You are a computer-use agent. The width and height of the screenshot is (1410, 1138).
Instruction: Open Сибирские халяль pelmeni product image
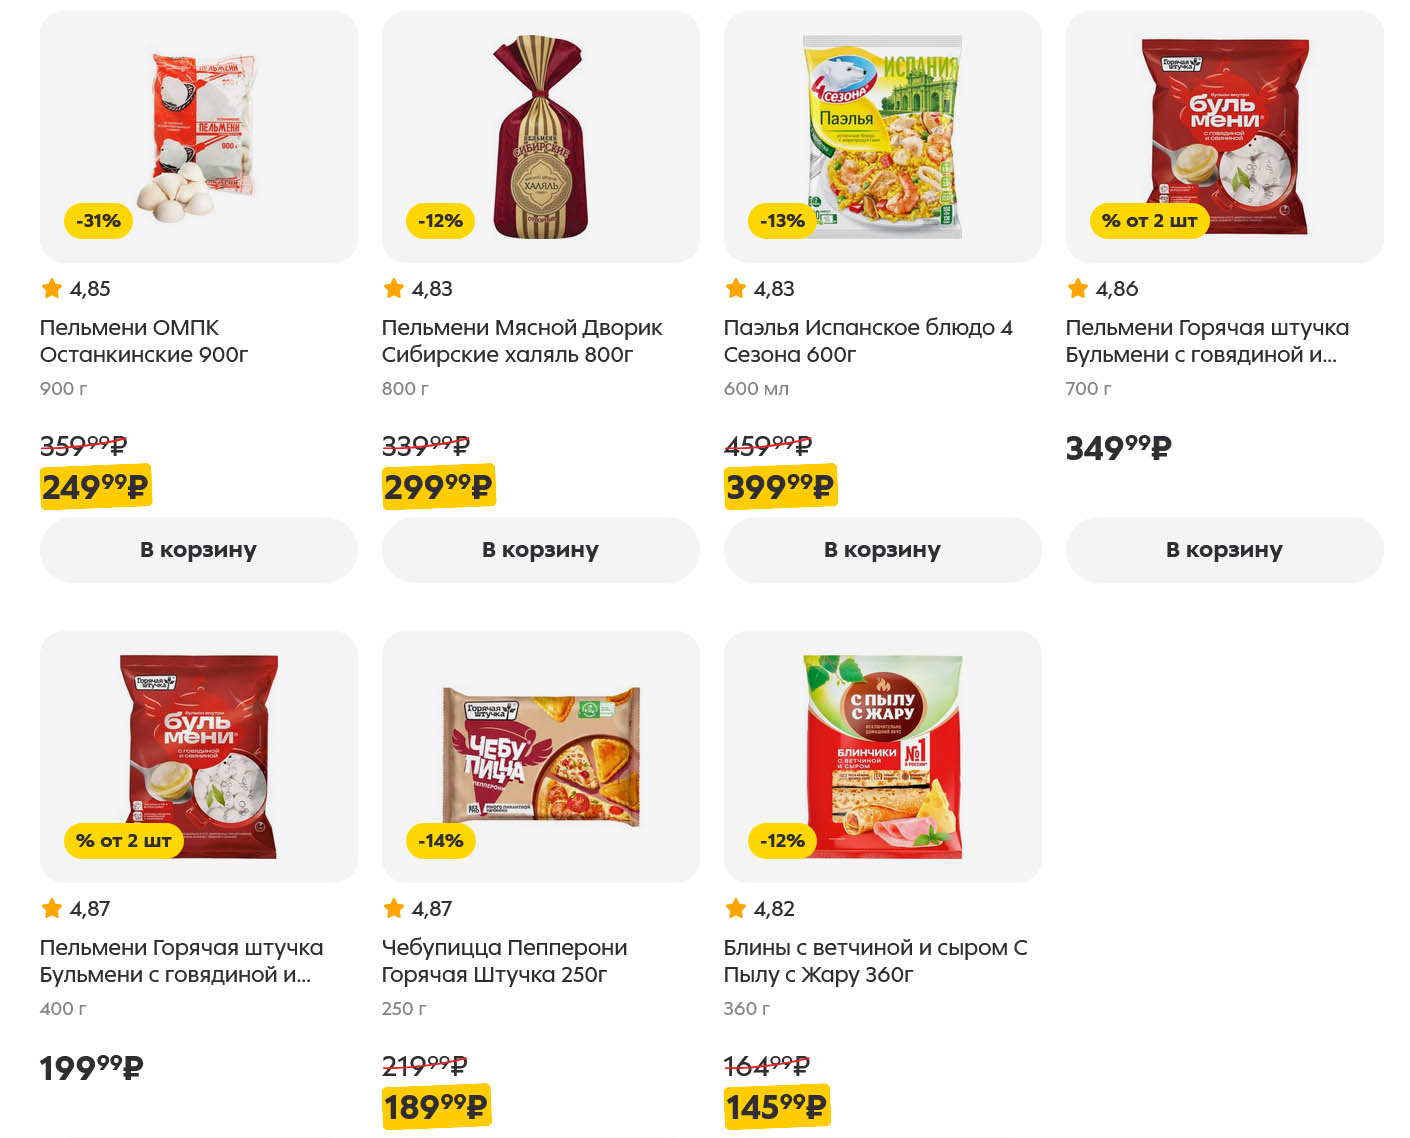(x=540, y=135)
